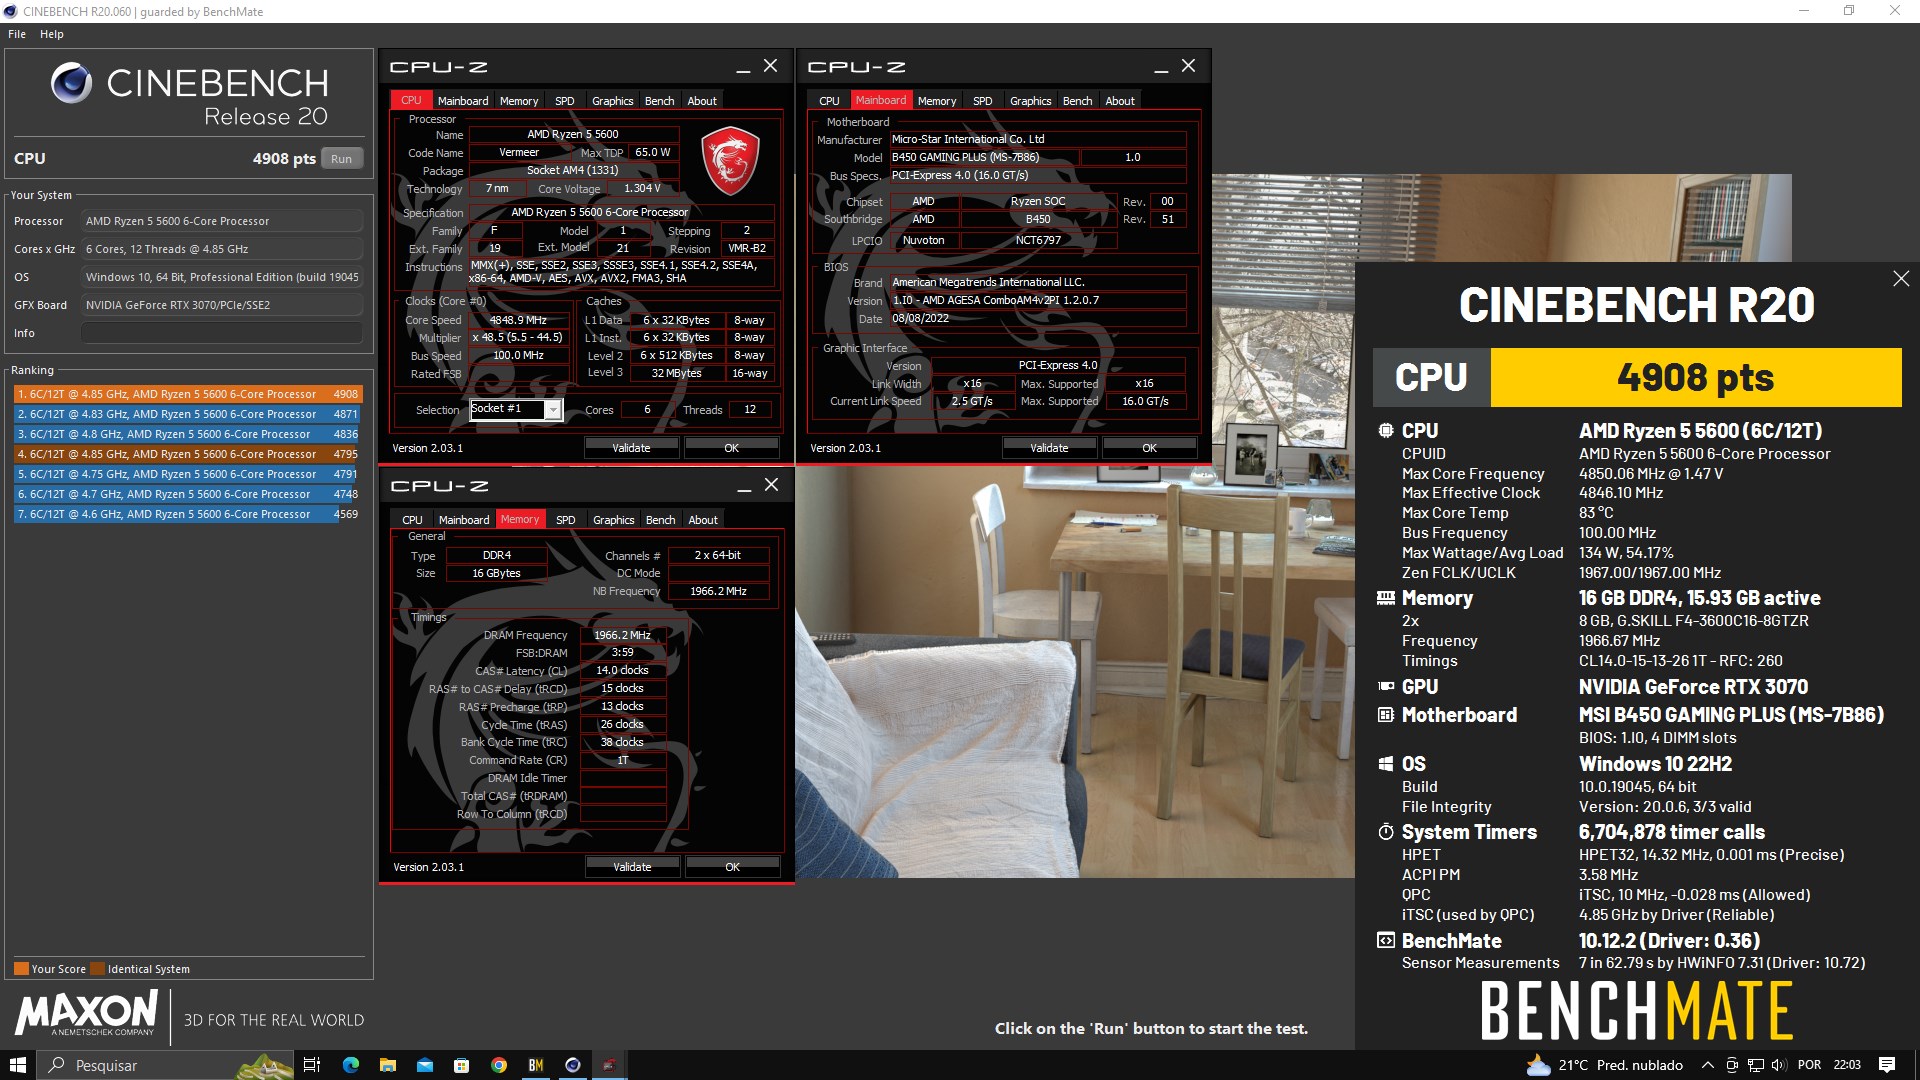Open the Windows Start menu
The height and width of the screenshot is (1080, 1920).
pos(18,1065)
